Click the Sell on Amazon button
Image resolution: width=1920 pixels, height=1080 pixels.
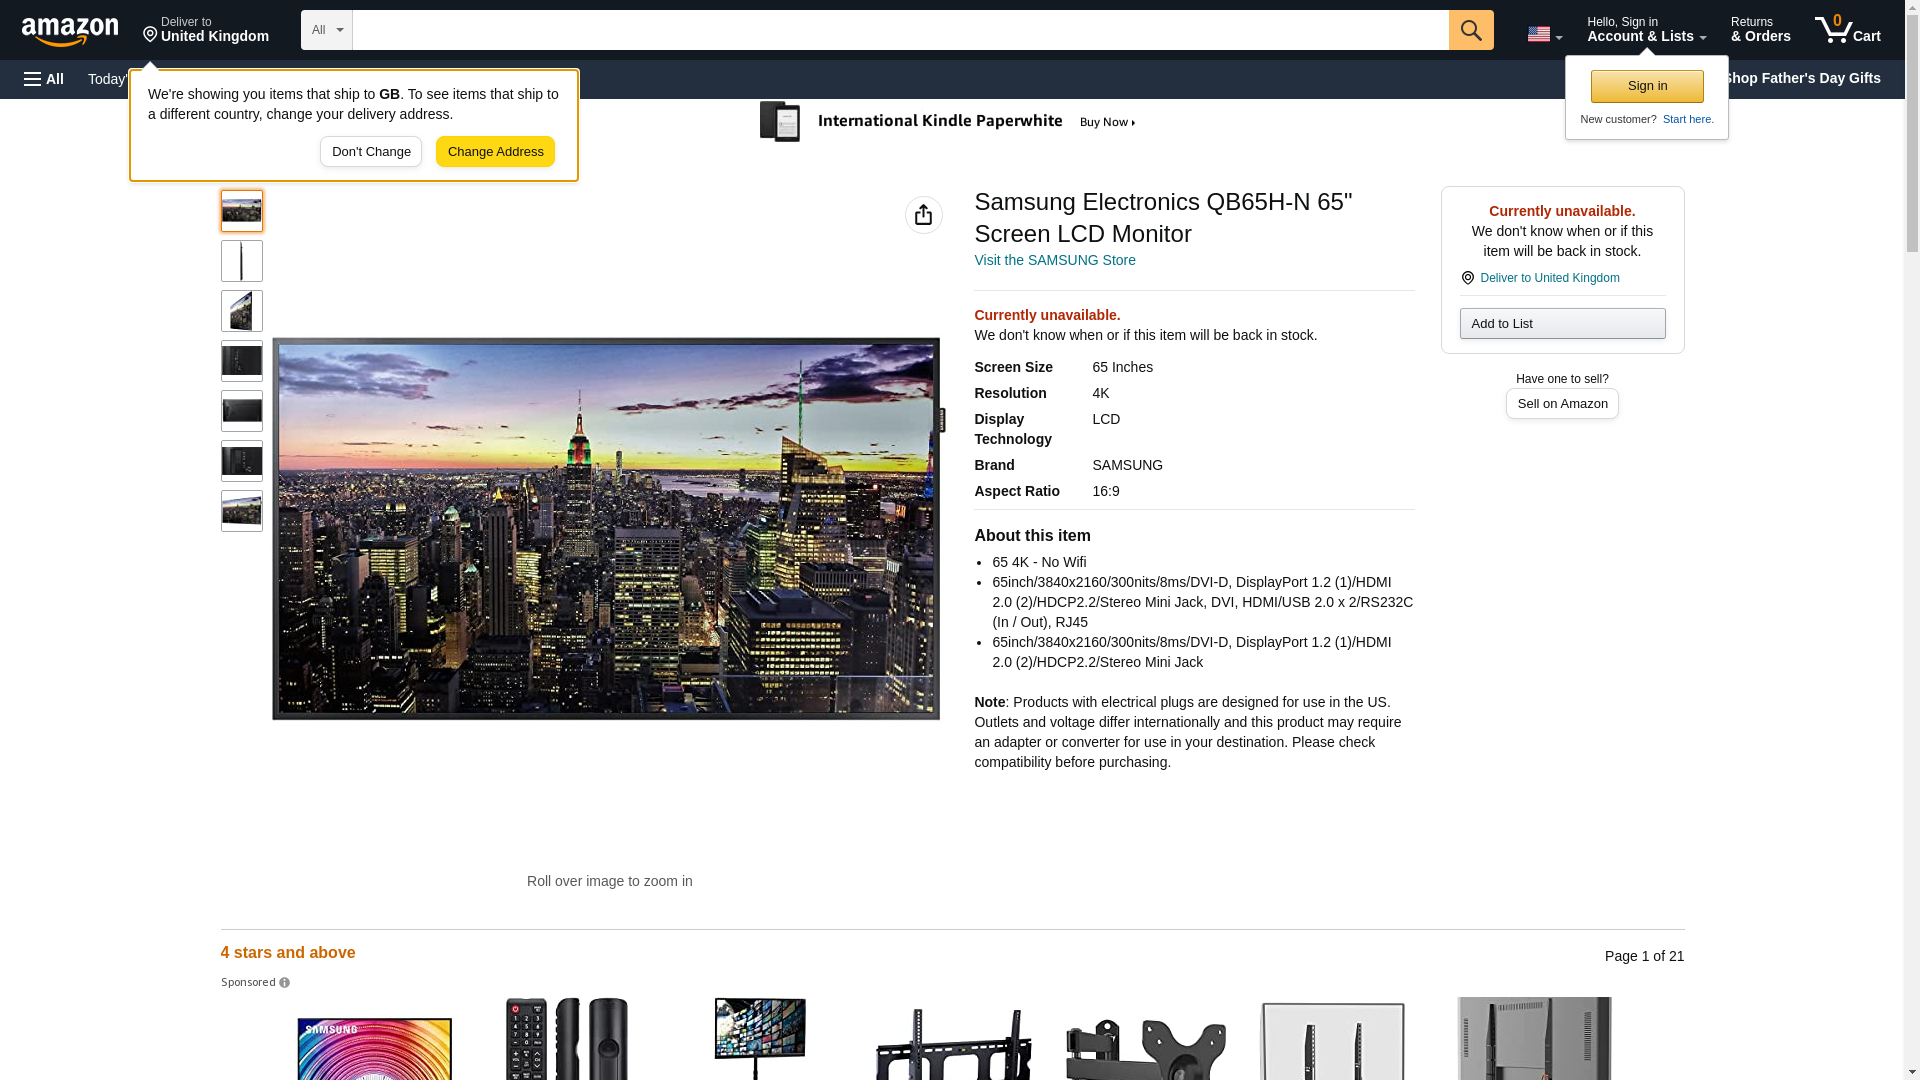click(x=1561, y=404)
